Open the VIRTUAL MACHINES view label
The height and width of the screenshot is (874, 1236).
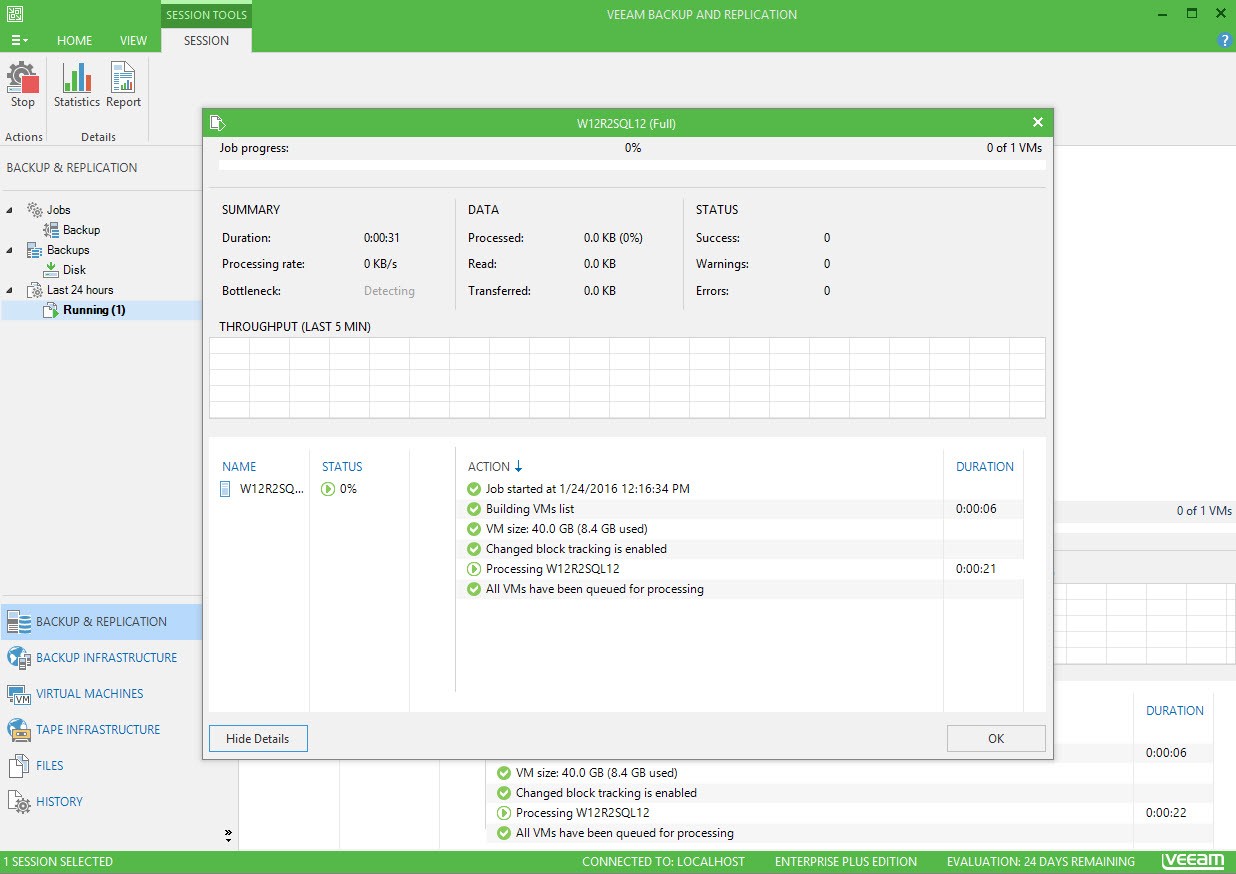pyautogui.click(x=90, y=694)
